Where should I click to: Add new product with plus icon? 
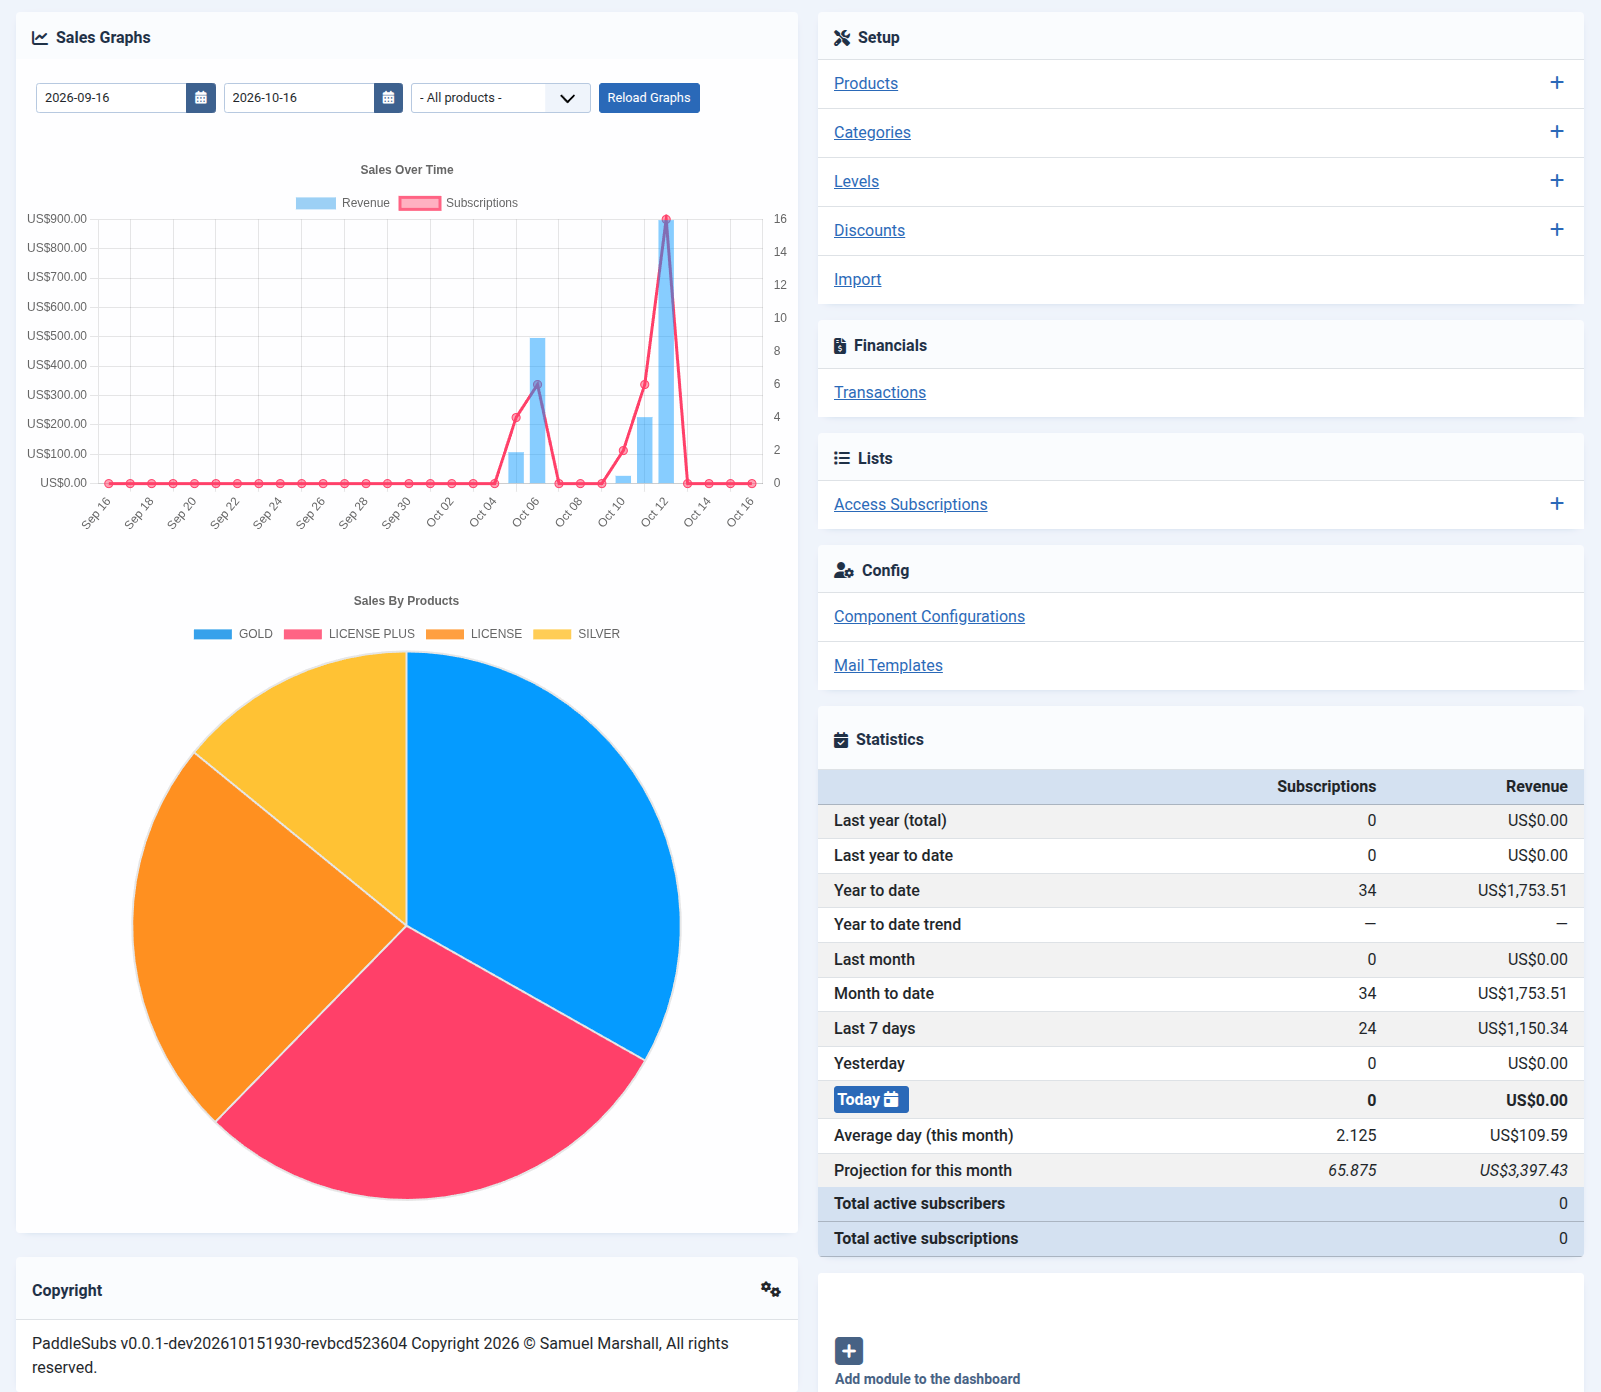point(1556,83)
